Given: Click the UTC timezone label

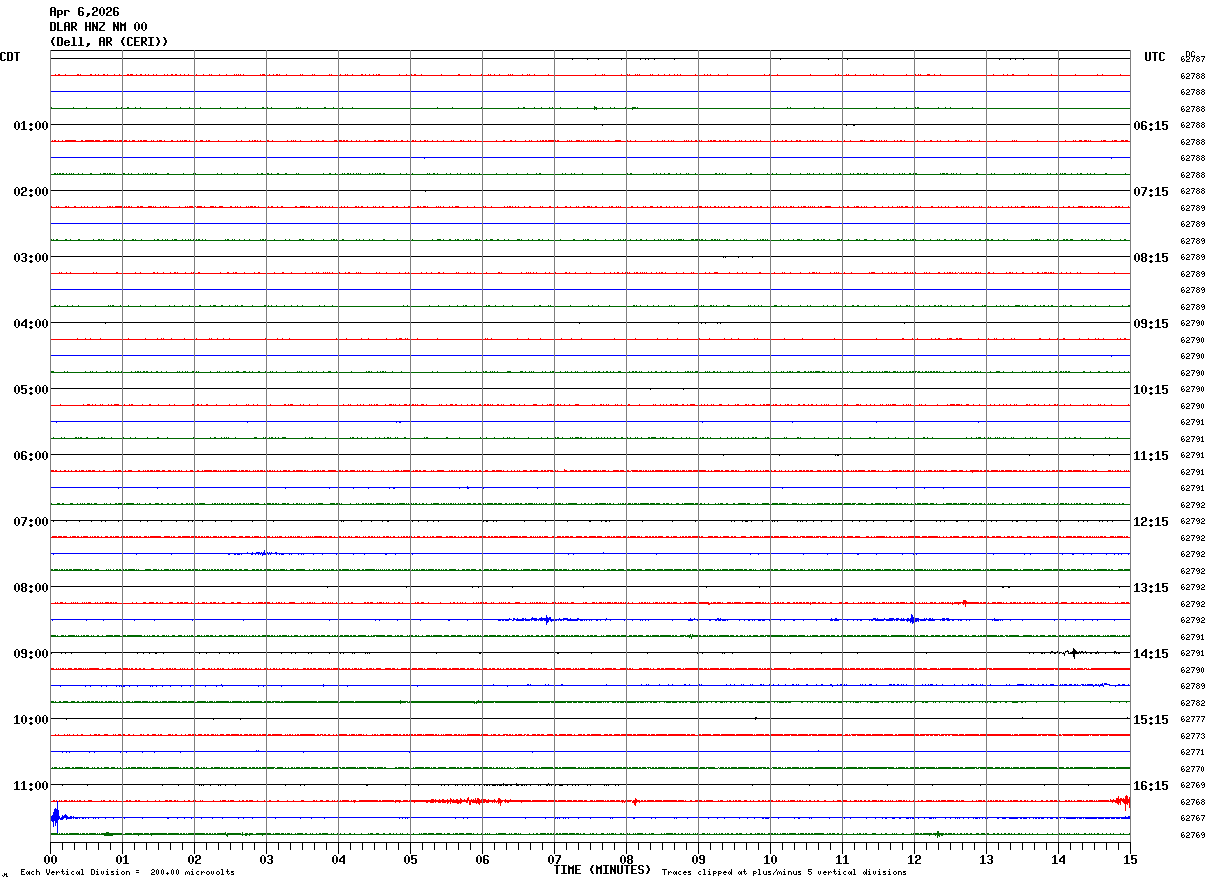Looking at the screenshot, I should [1155, 57].
